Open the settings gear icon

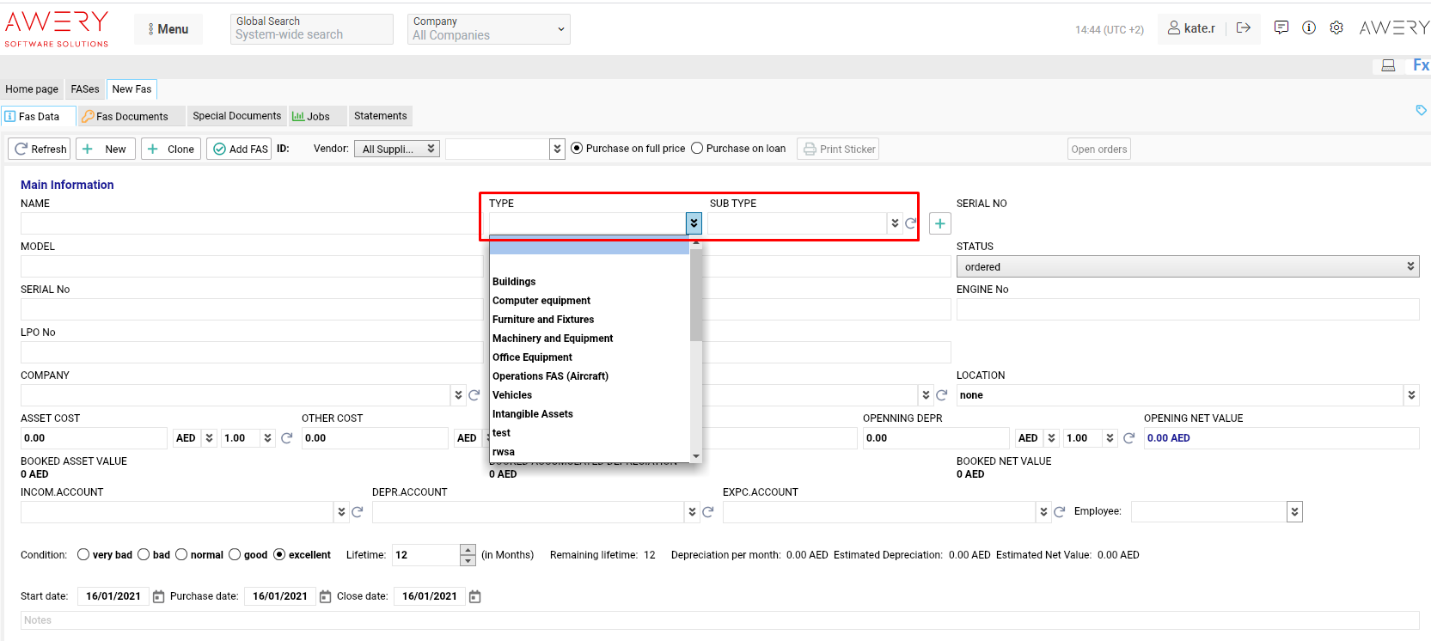tap(1336, 28)
